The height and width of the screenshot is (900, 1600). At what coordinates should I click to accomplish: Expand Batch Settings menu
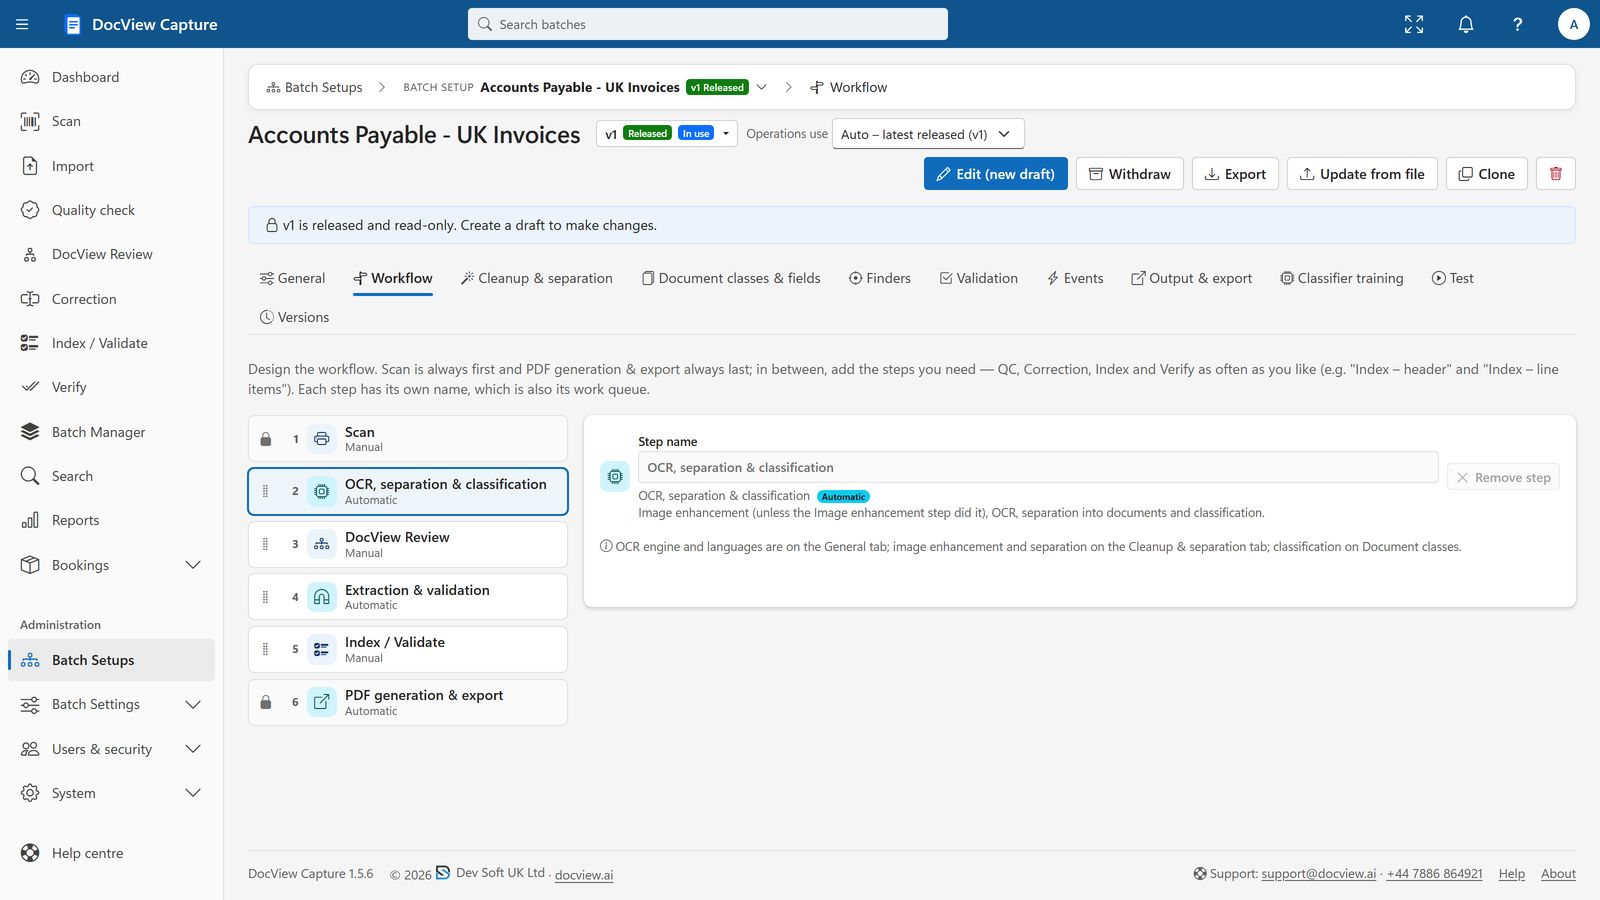click(111, 704)
